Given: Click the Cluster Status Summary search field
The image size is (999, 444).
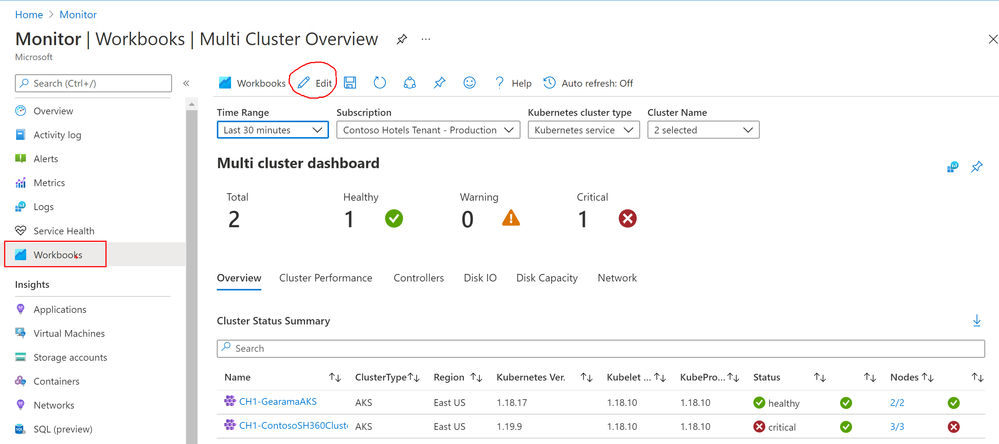Looking at the screenshot, I should click(x=601, y=348).
